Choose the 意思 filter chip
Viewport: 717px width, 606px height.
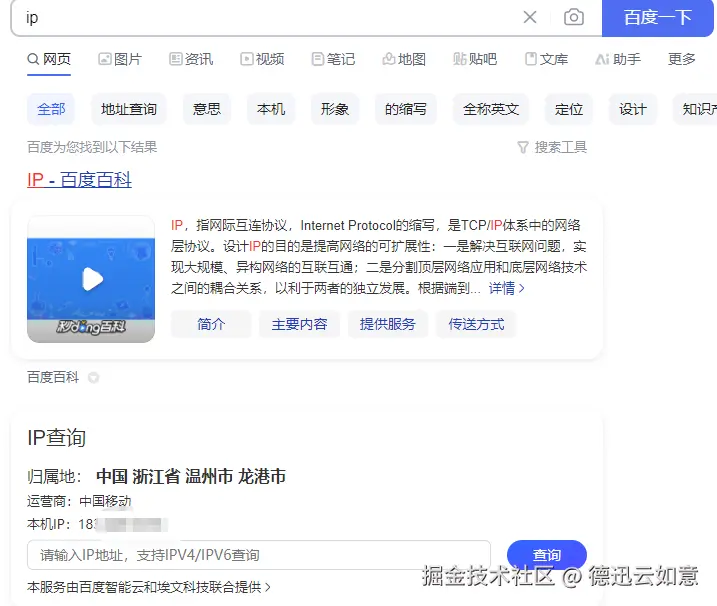click(207, 109)
